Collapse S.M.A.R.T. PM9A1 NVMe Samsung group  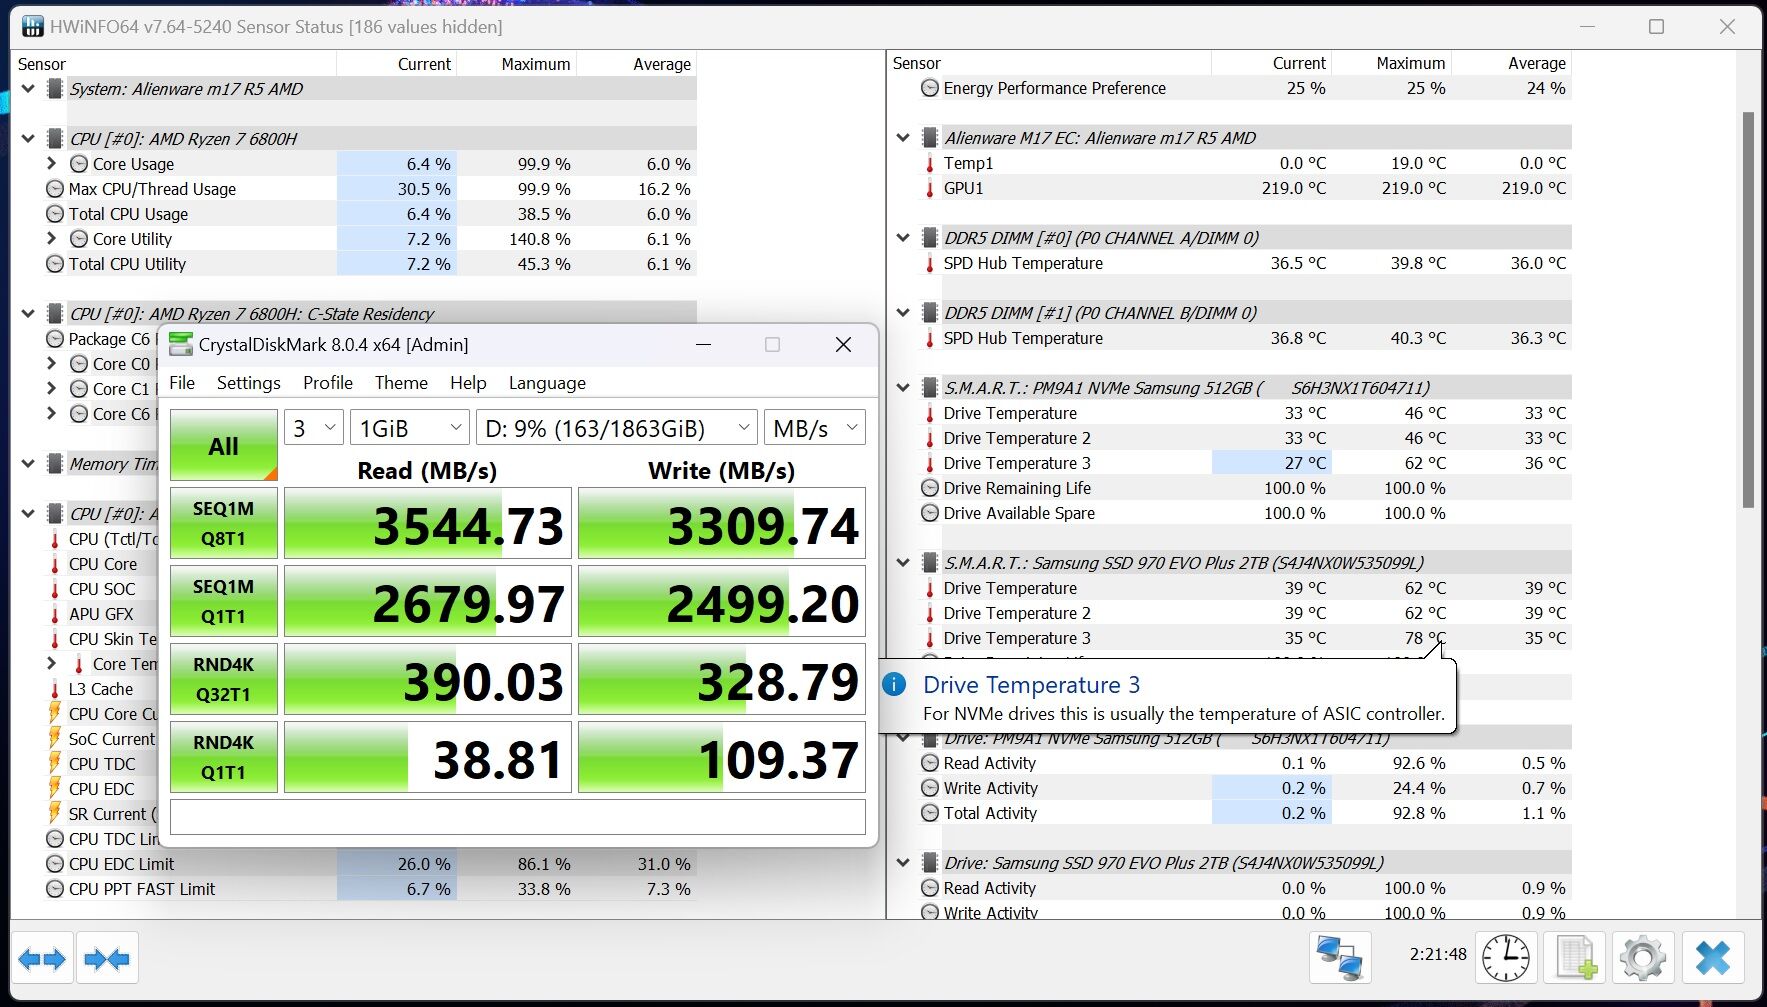coord(903,388)
